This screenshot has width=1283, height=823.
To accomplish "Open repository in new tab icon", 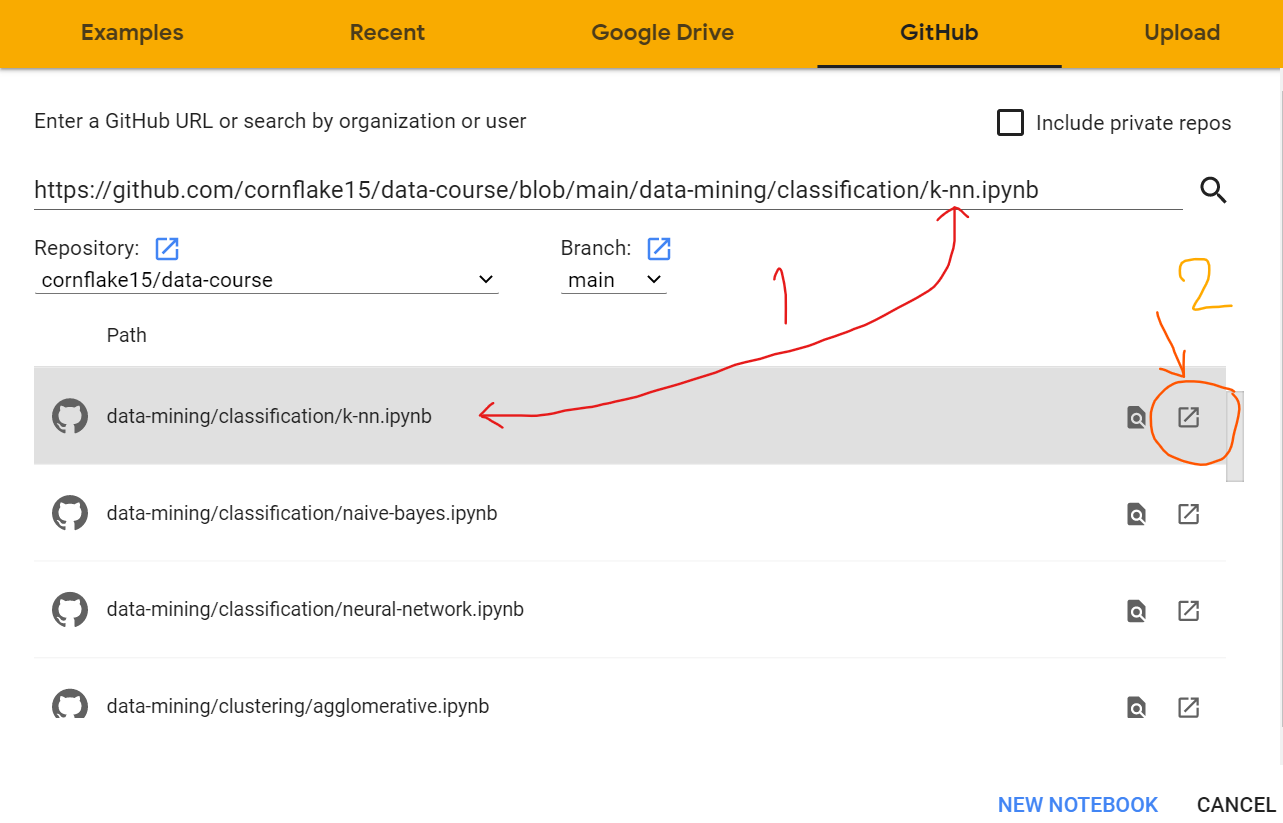I will pyautogui.click(x=167, y=248).
